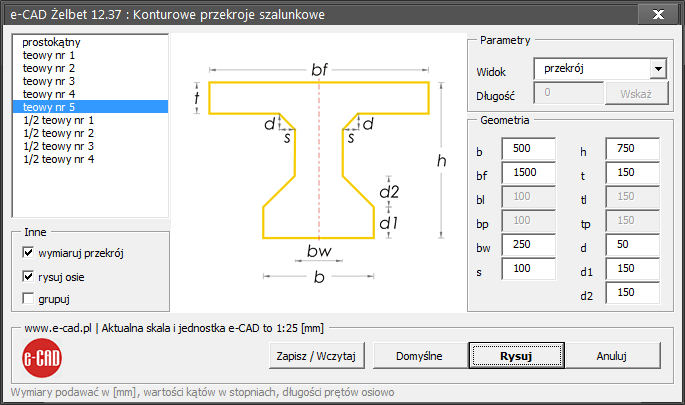Click the 'tl' disabled field
This screenshot has height=405, width=685.
pyautogui.click(x=633, y=197)
